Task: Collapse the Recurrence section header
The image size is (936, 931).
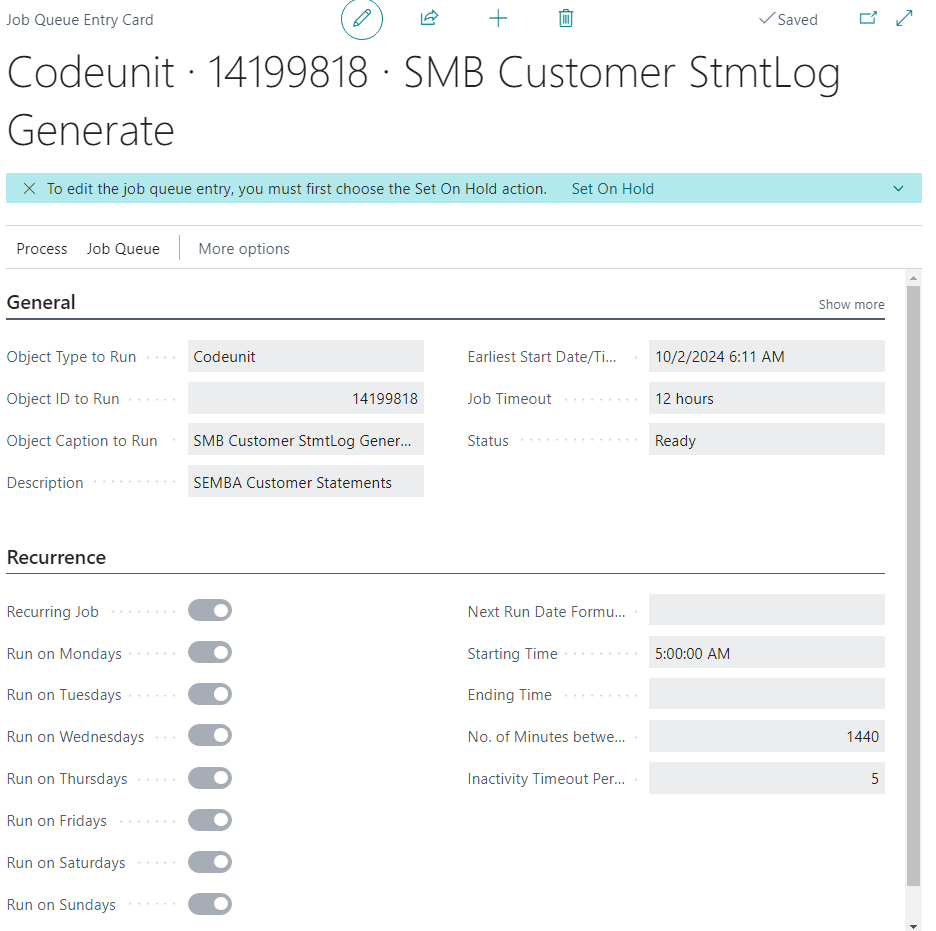Action: pyautogui.click(x=56, y=557)
